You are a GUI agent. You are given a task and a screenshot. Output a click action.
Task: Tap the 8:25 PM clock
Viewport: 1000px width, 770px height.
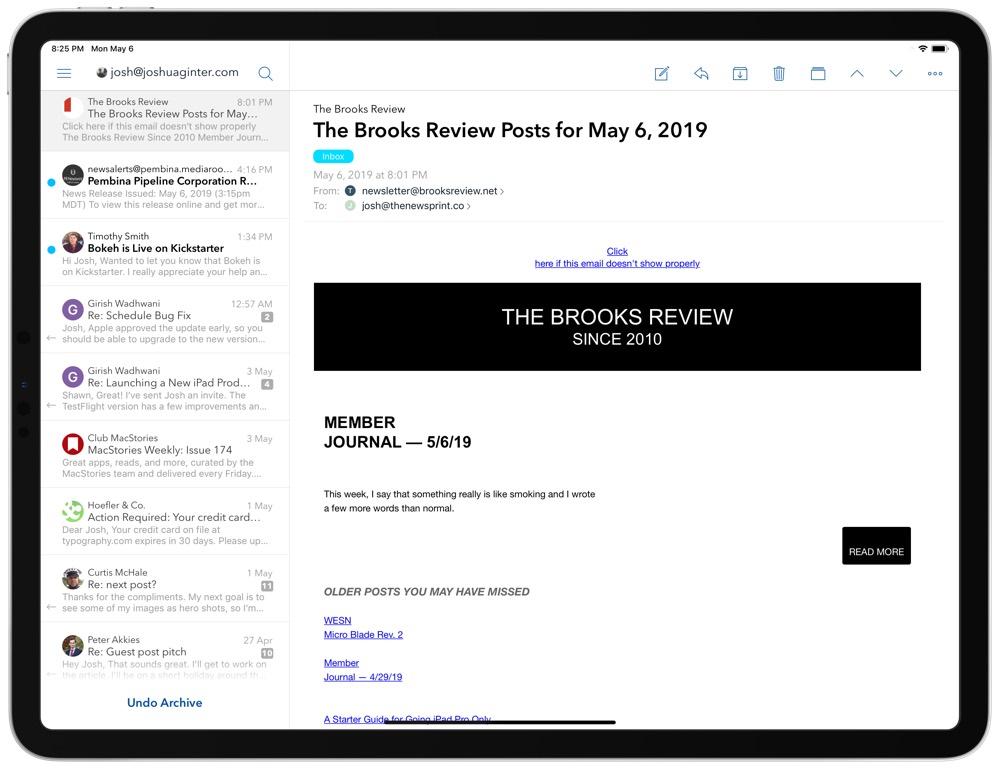coord(68,48)
